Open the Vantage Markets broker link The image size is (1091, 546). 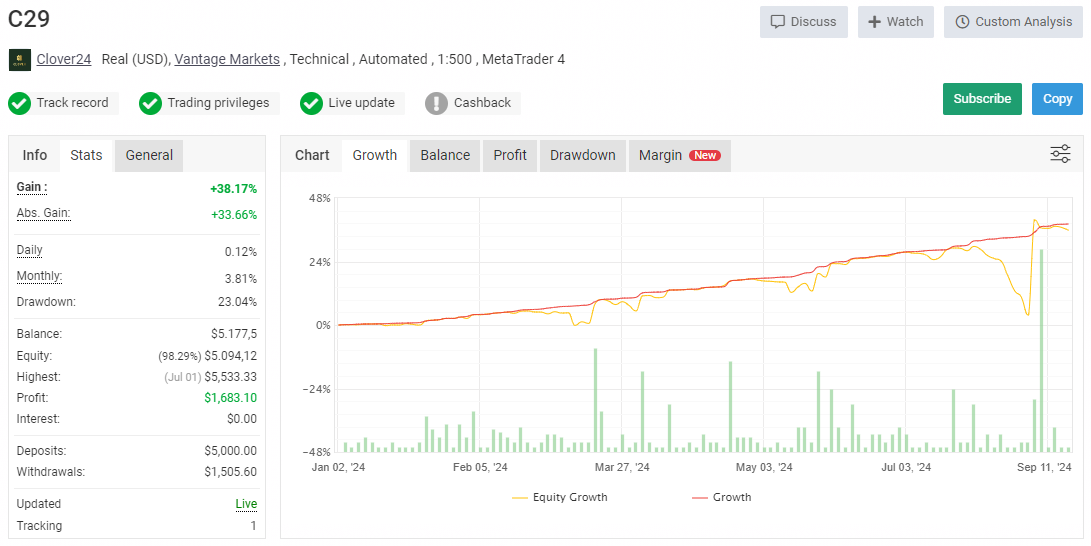tap(227, 59)
